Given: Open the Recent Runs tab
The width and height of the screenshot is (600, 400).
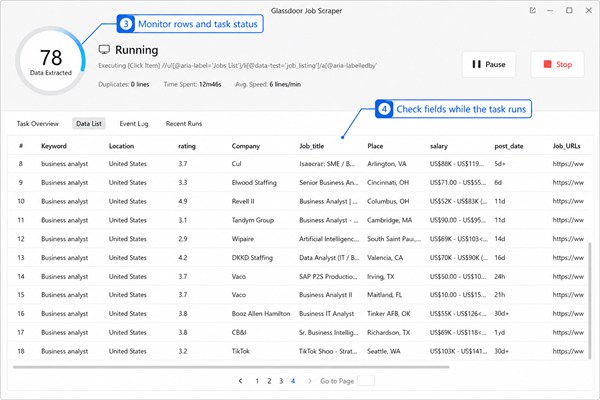Looking at the screenshot, I should pyautogui.click(x=184, y=124).
